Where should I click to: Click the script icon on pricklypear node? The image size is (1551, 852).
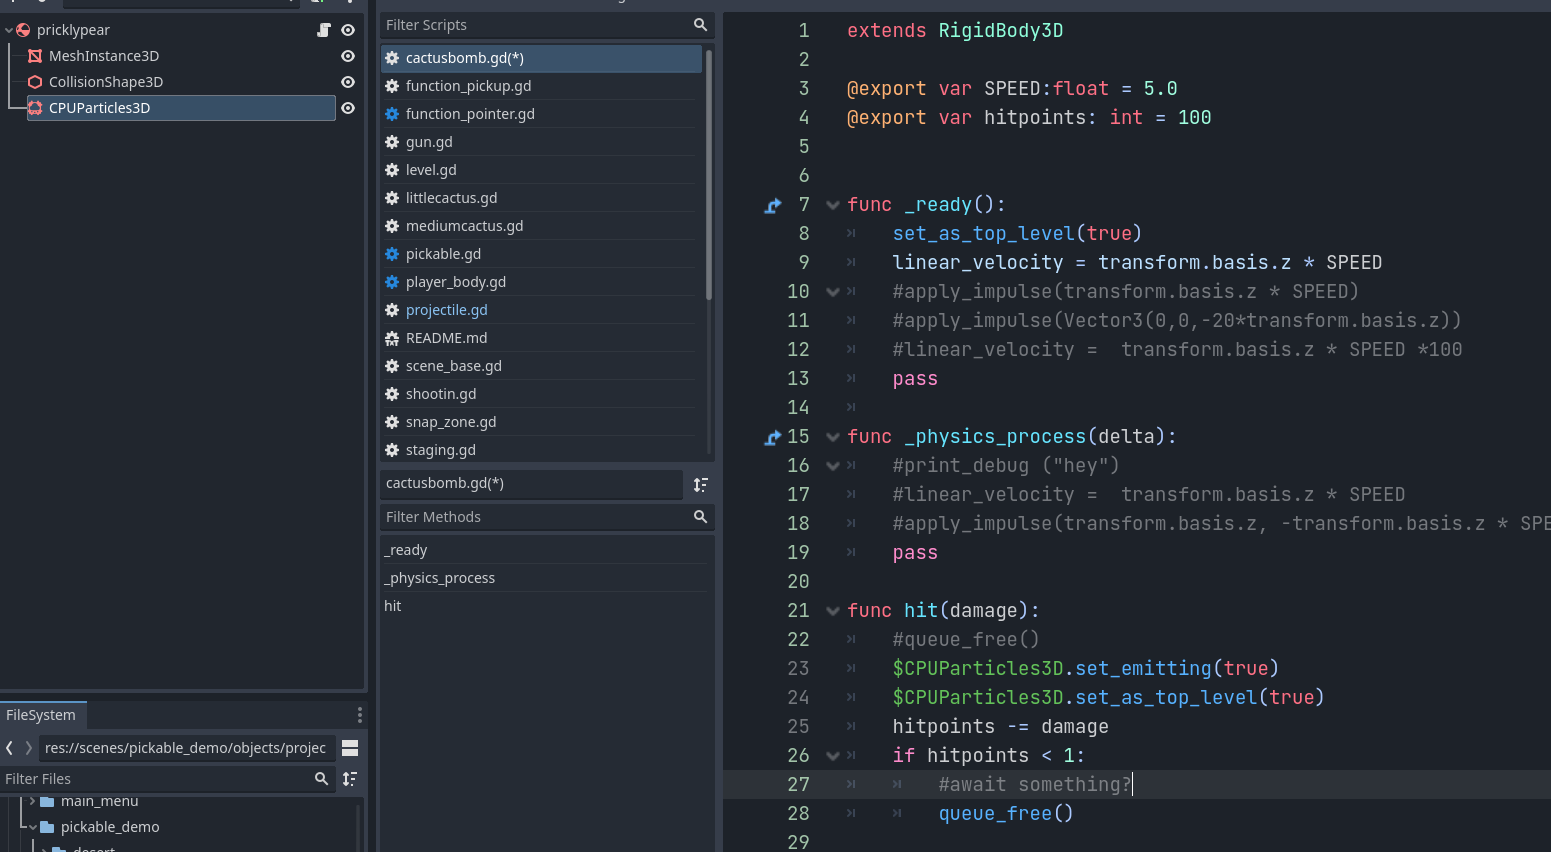(324, 30)
